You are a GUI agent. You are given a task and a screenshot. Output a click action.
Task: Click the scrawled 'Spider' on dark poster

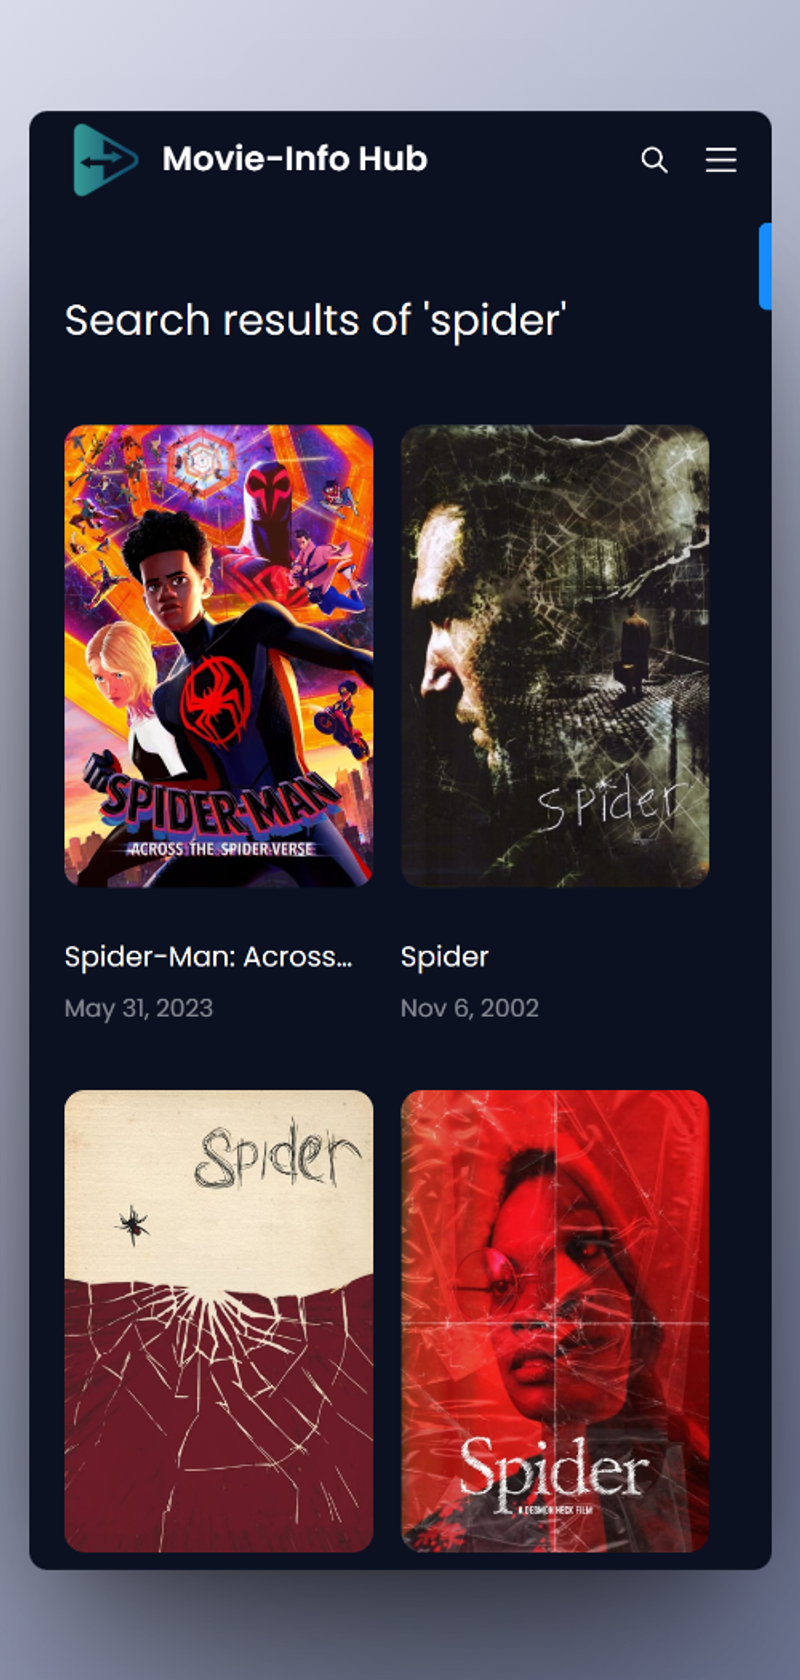tap(612, 803)
